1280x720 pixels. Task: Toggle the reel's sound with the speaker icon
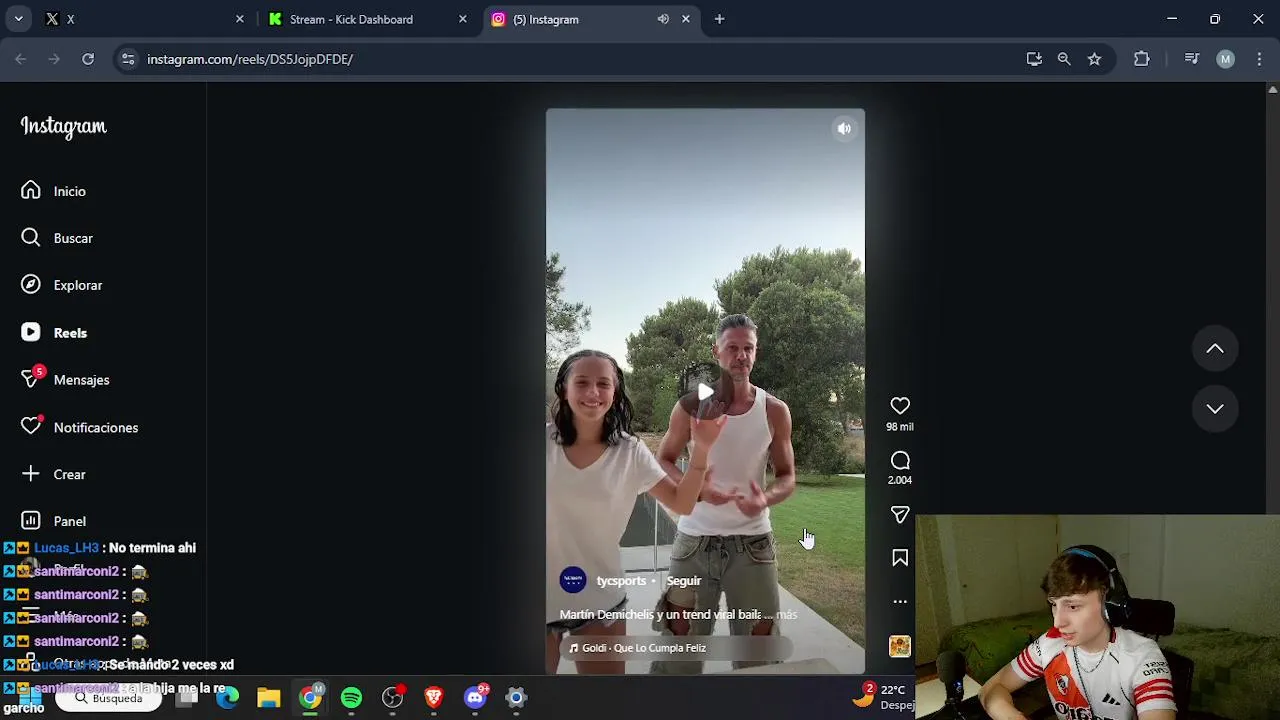pos(844,128)
